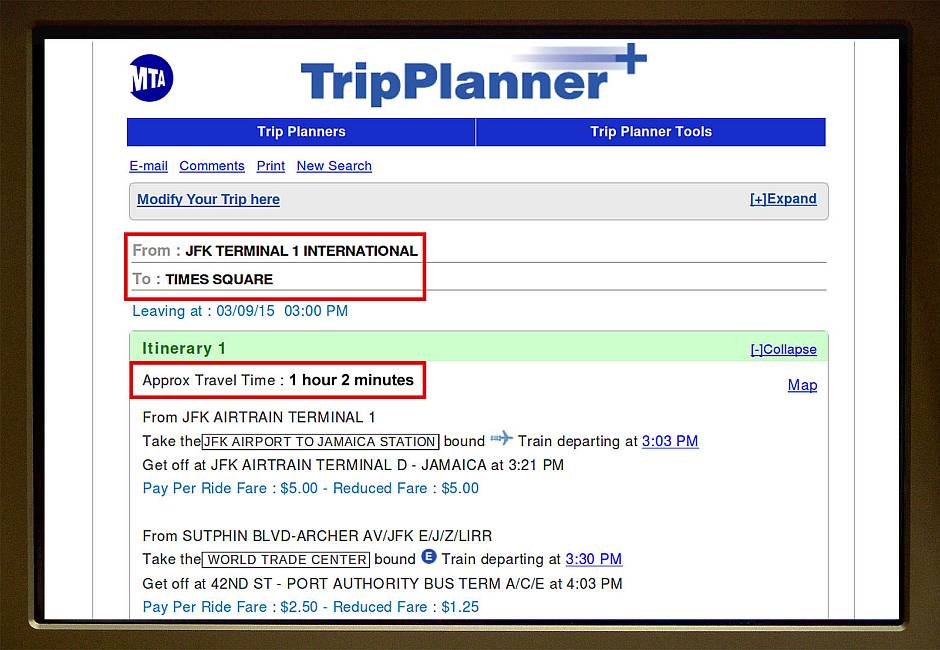
Task: Click From JFK AIRTRAIN TERMINAL 1 line
Action: 259,417
